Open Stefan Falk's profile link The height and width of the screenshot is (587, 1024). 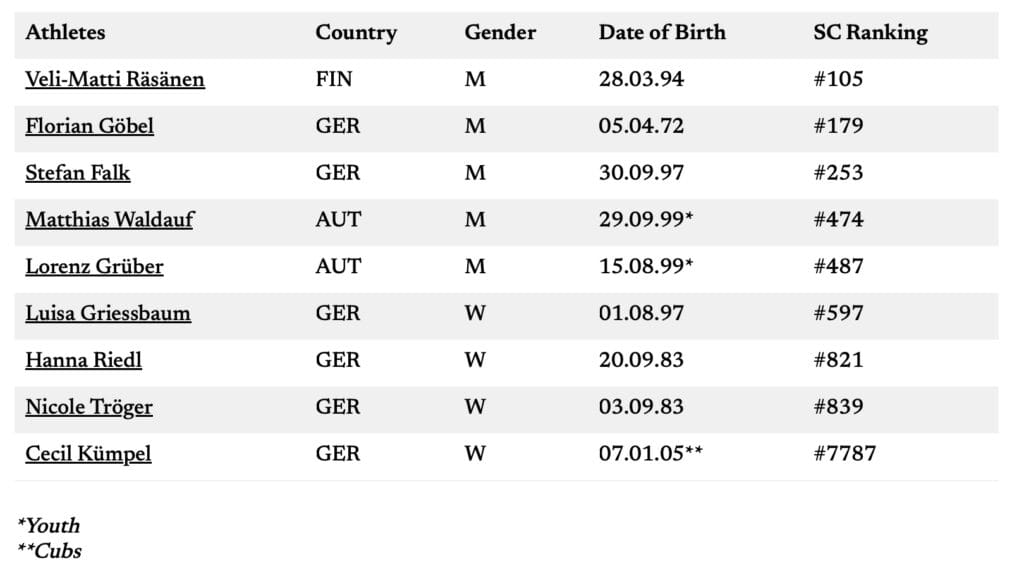(77, 173)
